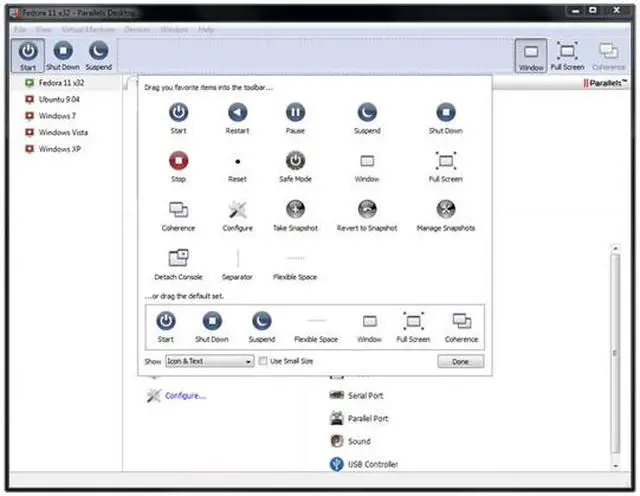This screenshot has width=640, height=496.
Task: Click the Parallel Port device entry
Action: 359,418
